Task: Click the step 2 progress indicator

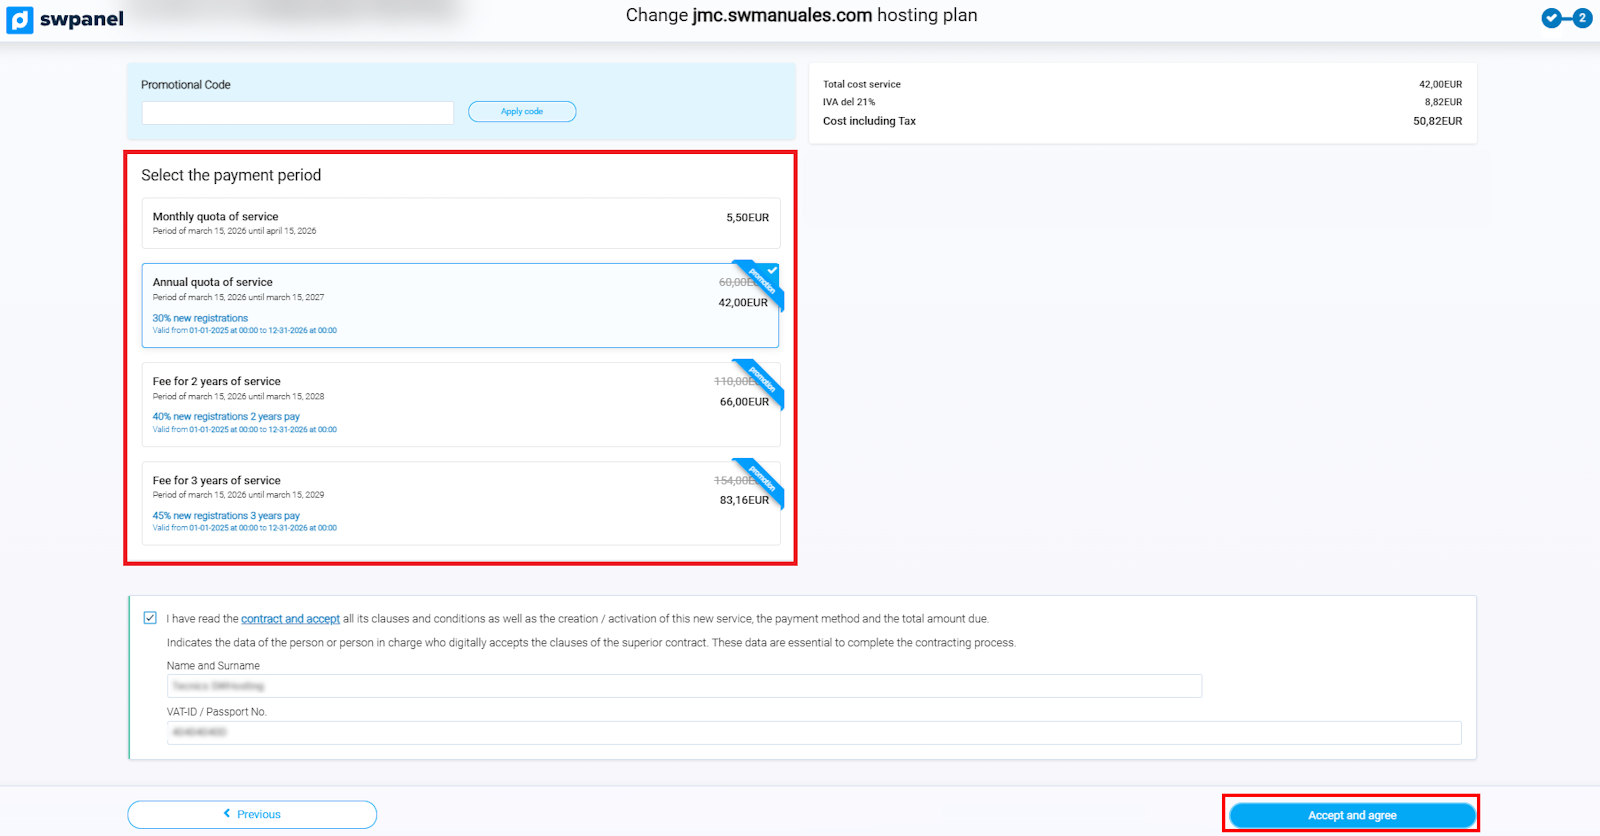Action: (x=1582, y=18)
